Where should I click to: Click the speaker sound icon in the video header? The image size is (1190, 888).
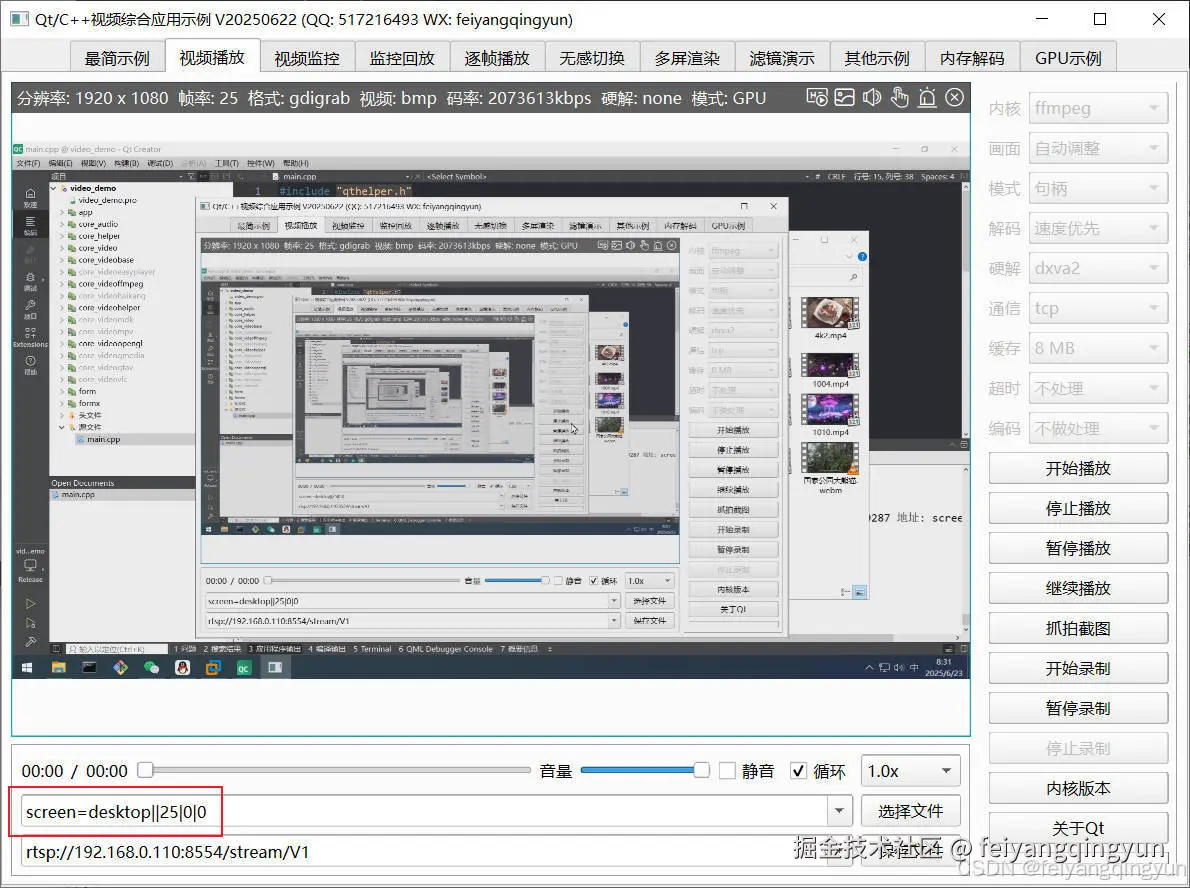[872, 97]
